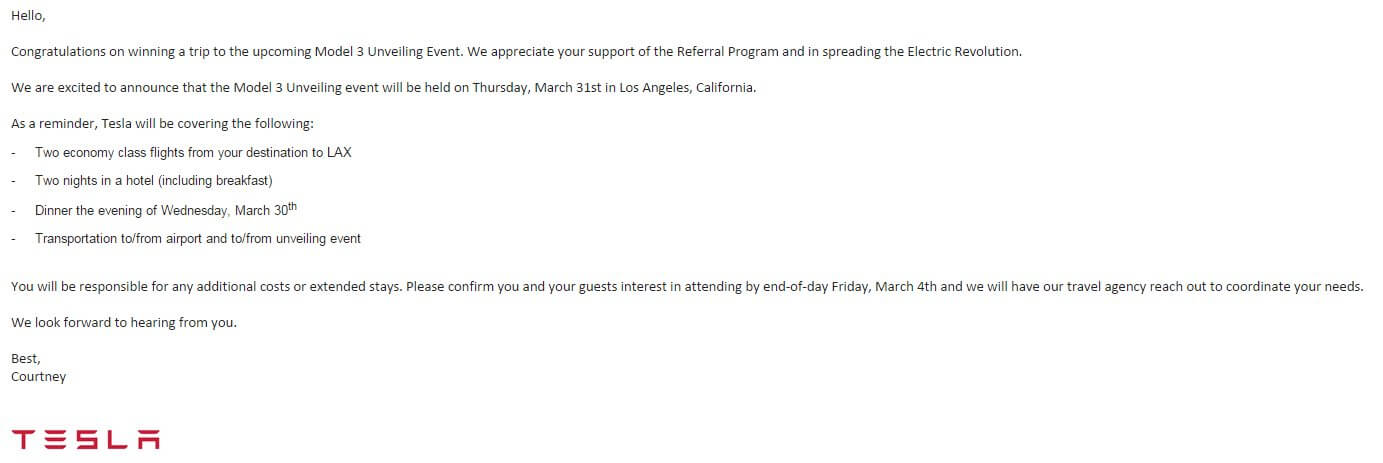Click "We look forward to hearing" line
Image resolution: width=1383 pixels, height=463 pixels.
coord(124,323)
